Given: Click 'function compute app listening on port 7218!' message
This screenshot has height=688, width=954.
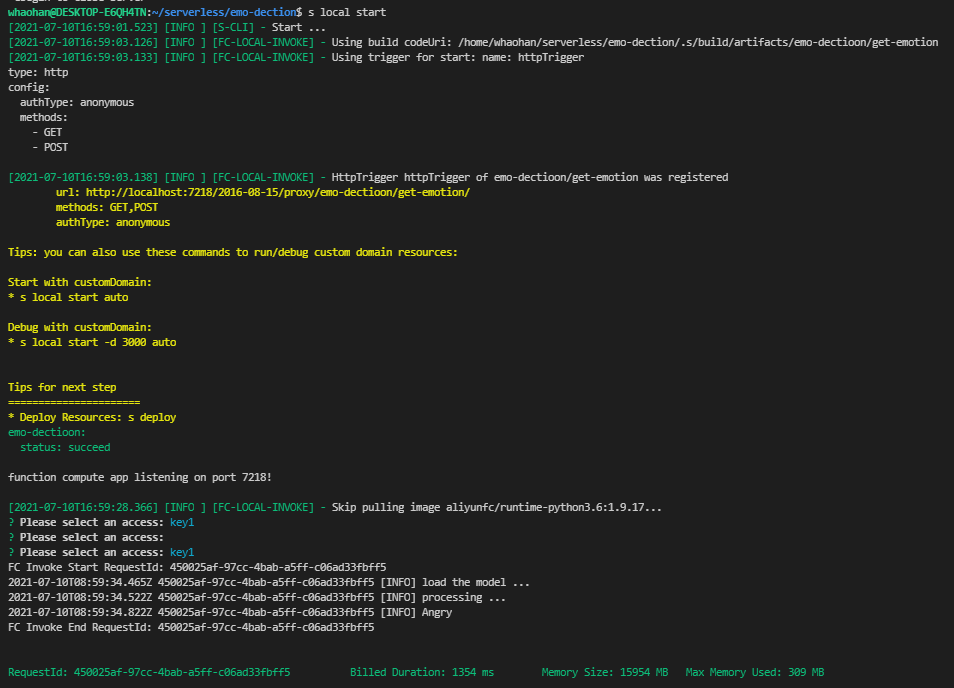Looking at the screenshot, I should pyautogui.click(x=140, y=477).
